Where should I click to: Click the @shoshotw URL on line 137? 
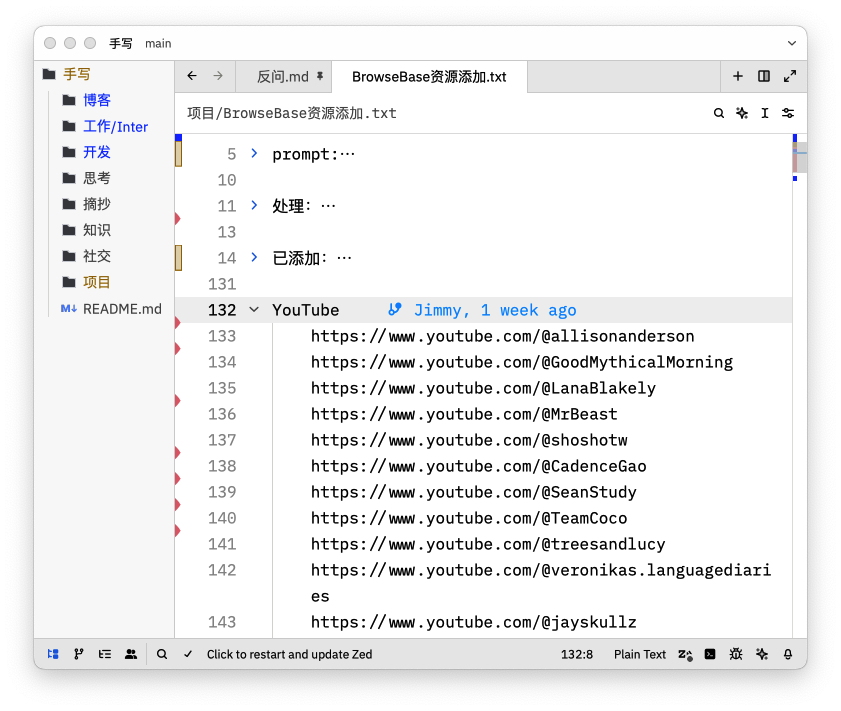[469, 440]
